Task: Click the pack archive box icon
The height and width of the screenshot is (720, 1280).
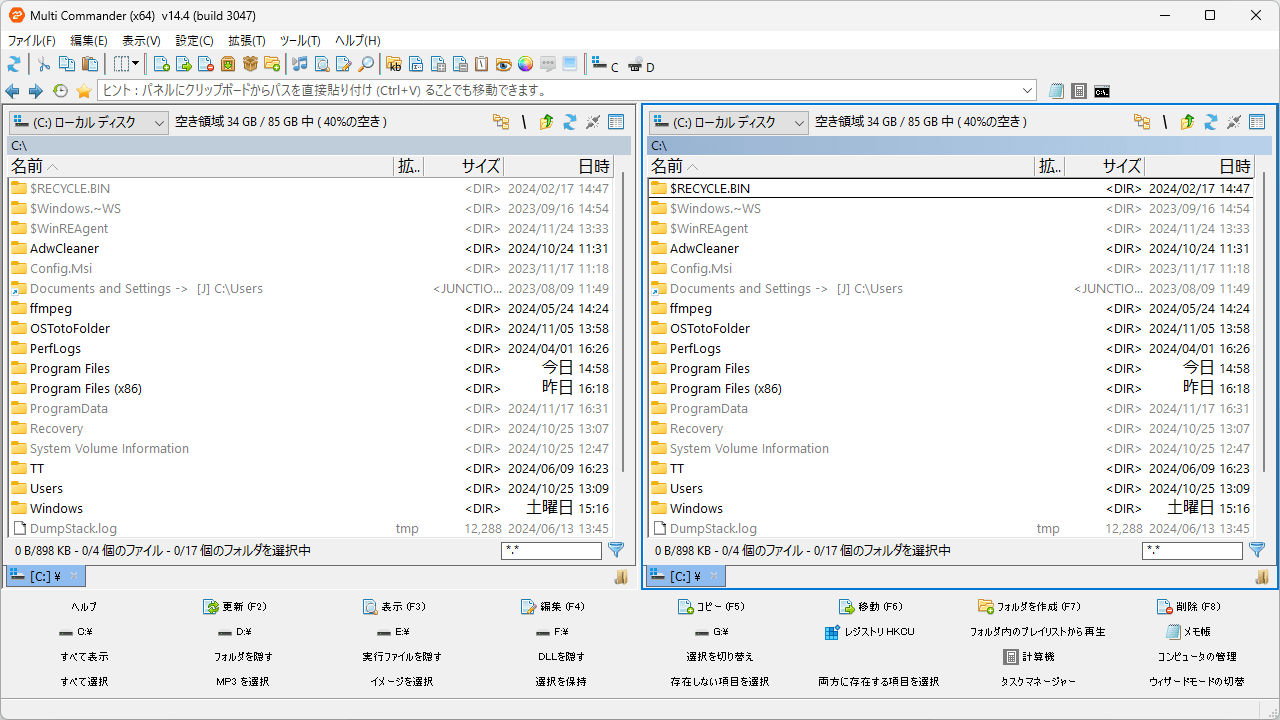Action: [228, 64]
